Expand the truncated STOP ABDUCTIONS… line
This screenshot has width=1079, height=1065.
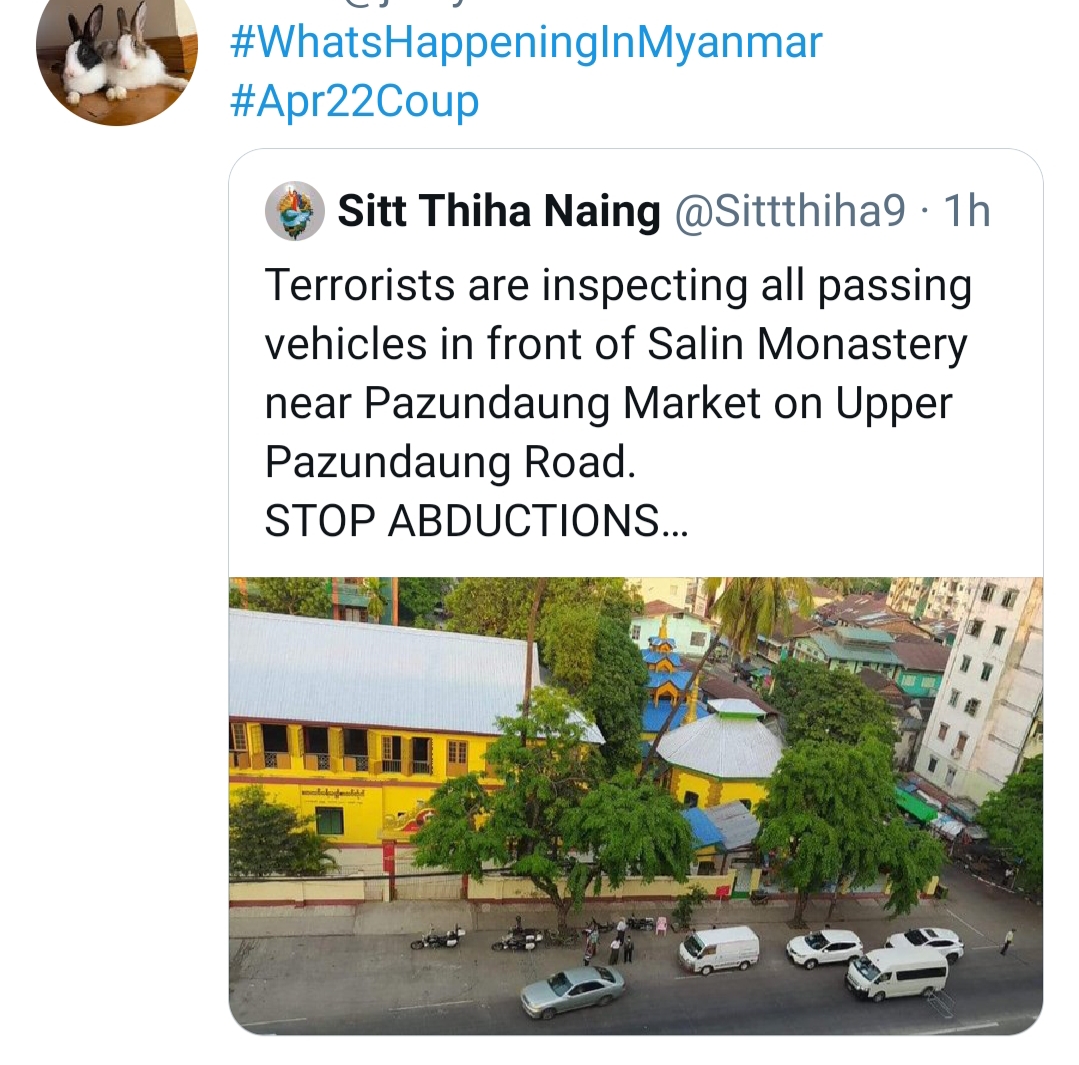coord(476,521)
